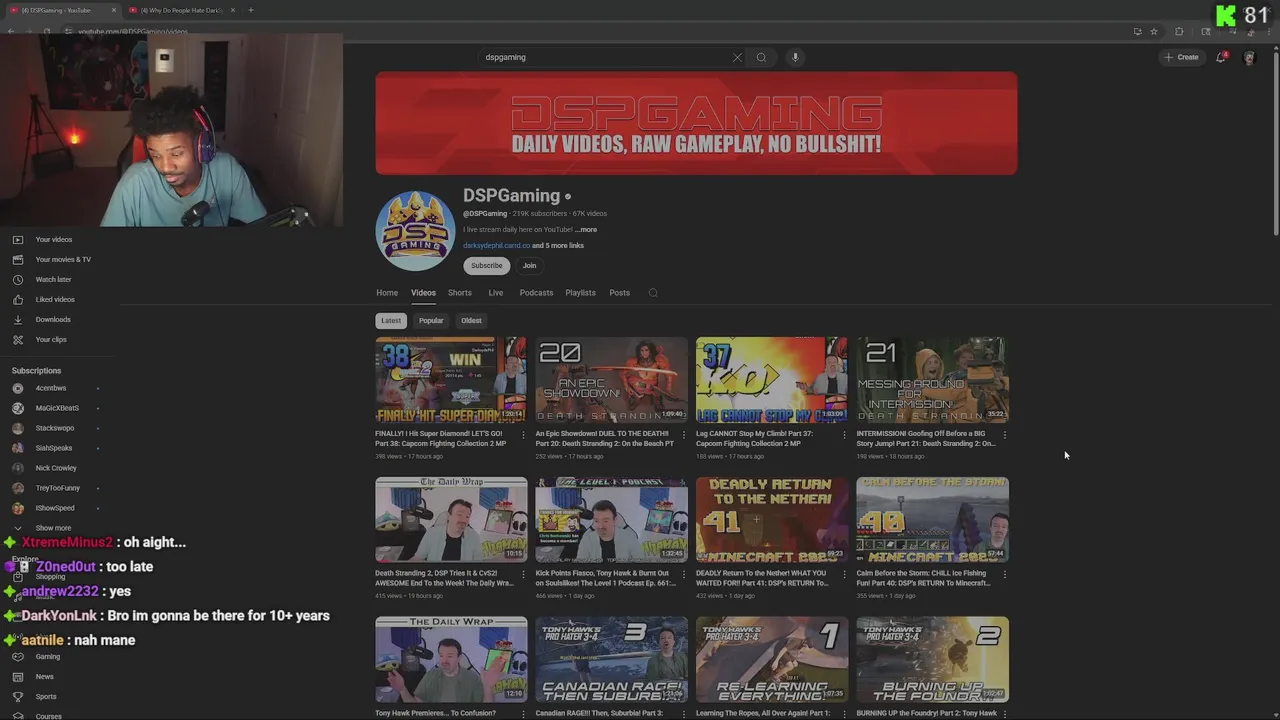Close the 'Why Do People Hate' tab

pyautogui.click(x=233, y=10)
